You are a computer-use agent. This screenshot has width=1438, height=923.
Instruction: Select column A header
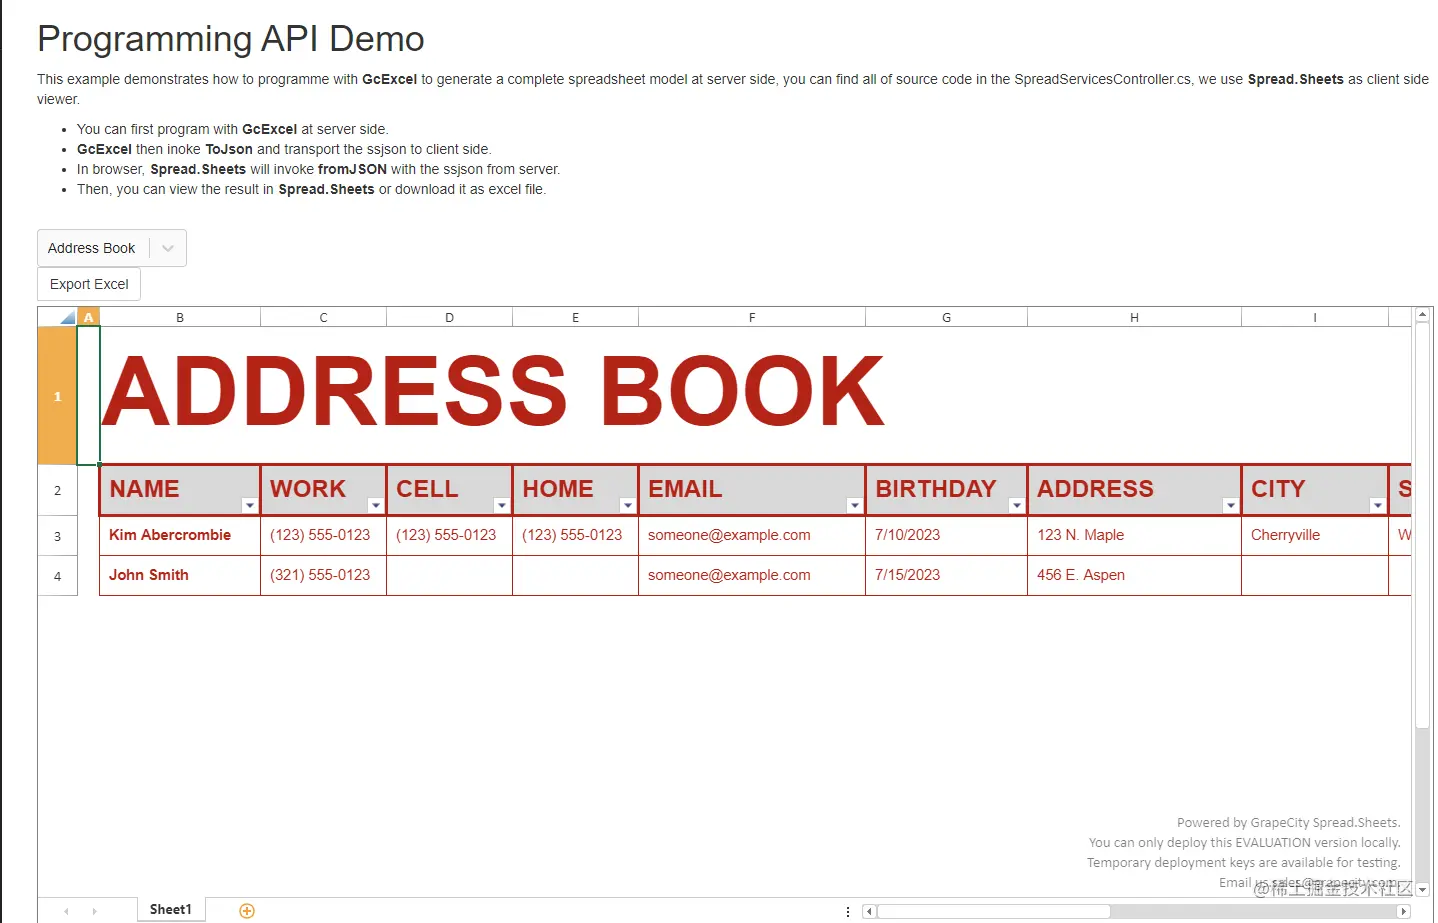pyautogui.click(x=89, y=317)
